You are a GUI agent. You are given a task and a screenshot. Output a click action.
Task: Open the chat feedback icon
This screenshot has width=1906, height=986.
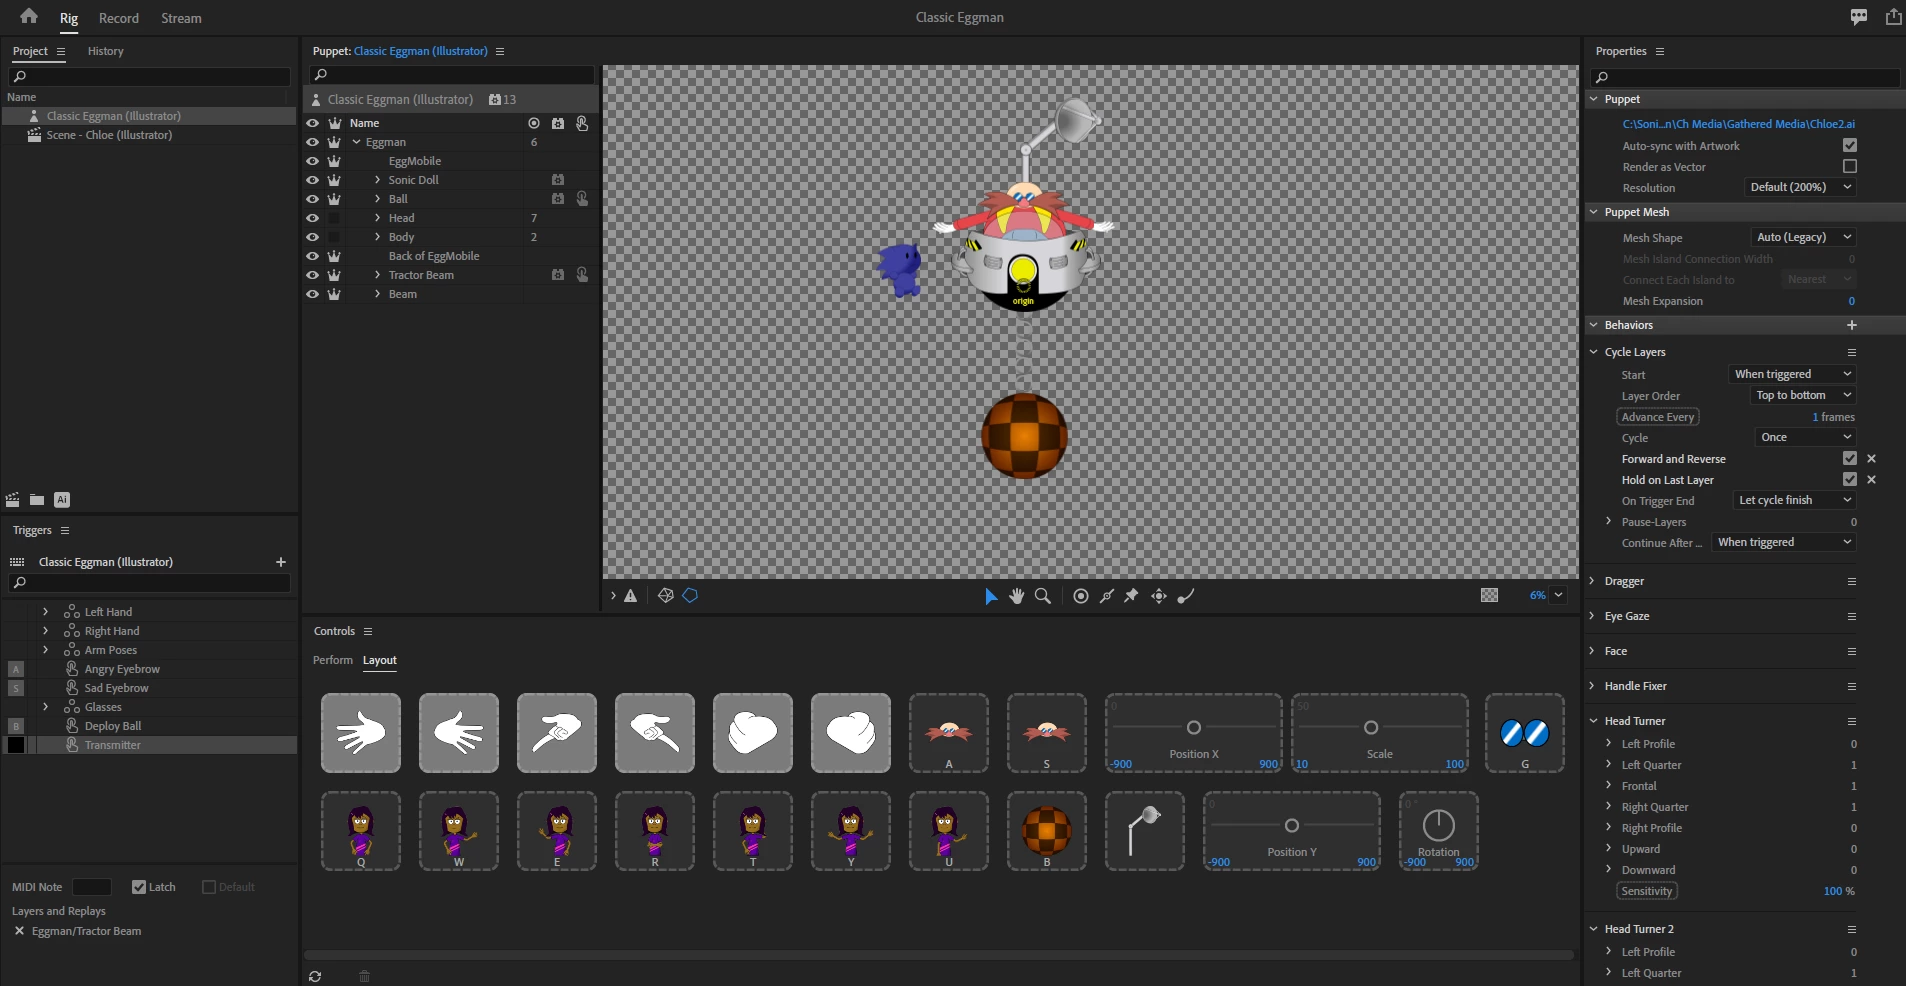(x=1859, y=17)
